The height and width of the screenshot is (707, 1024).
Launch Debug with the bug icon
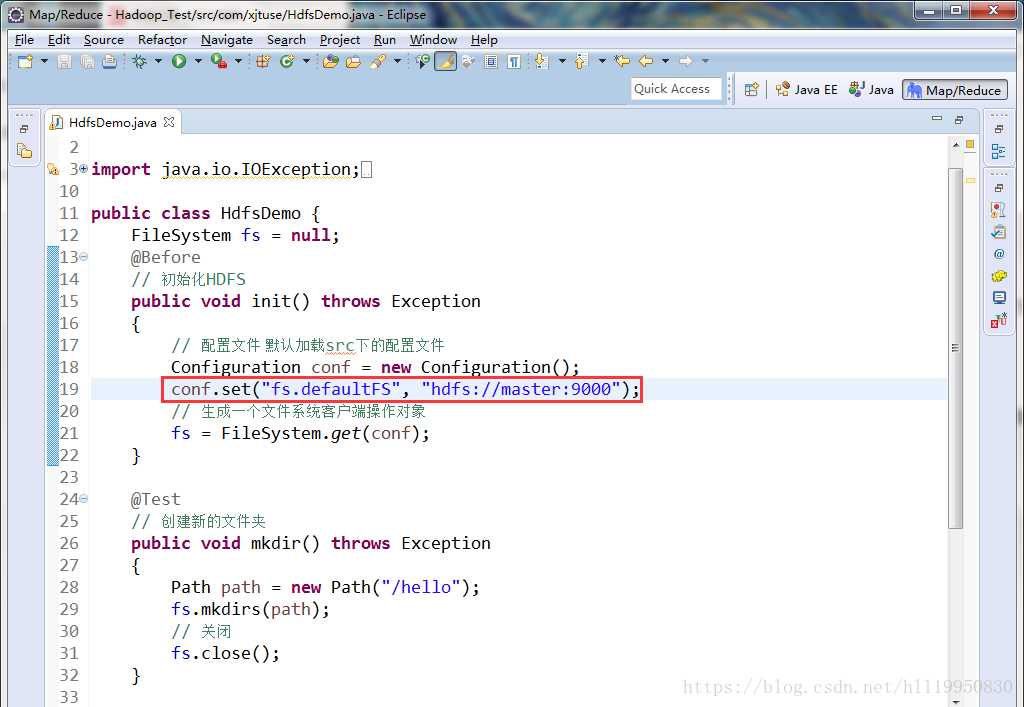[x=139, y=61]
